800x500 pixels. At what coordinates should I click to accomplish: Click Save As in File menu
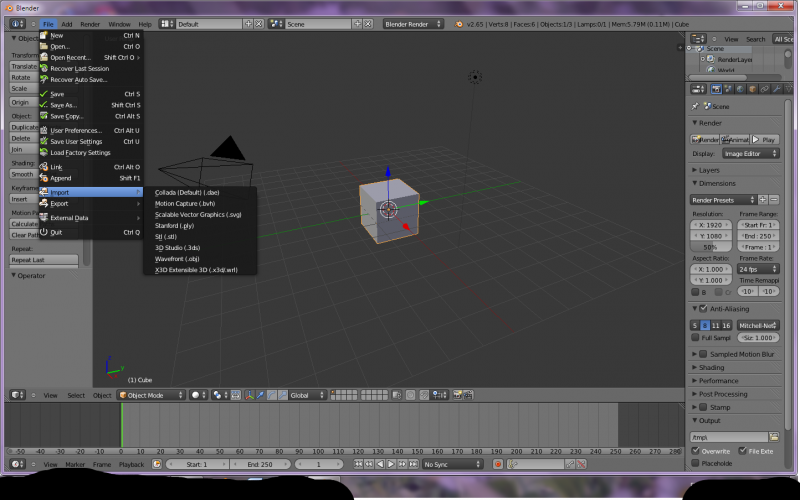click(x=91, y=105)
